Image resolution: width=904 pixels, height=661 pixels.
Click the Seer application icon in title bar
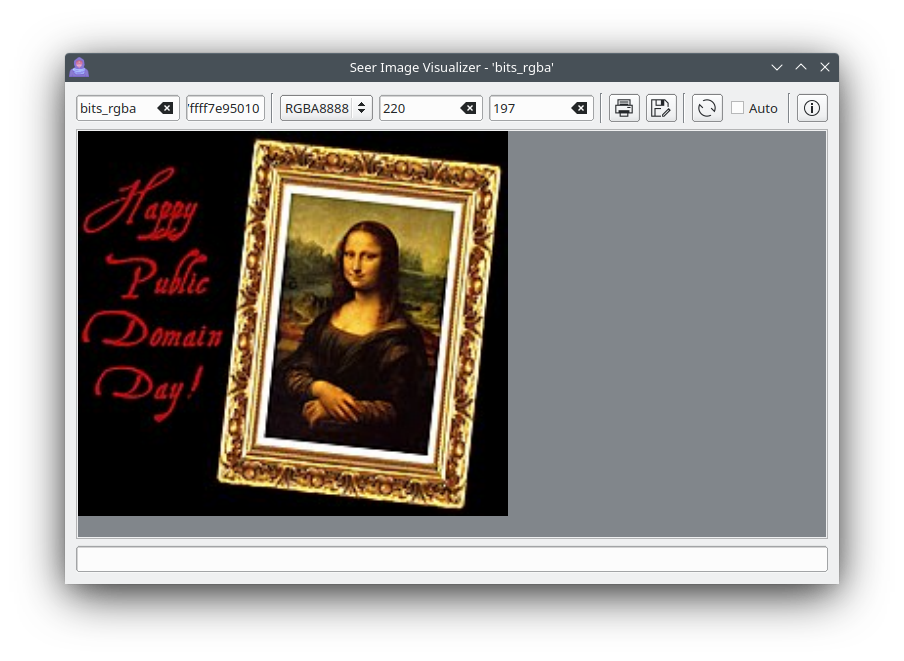coord(79,67)
